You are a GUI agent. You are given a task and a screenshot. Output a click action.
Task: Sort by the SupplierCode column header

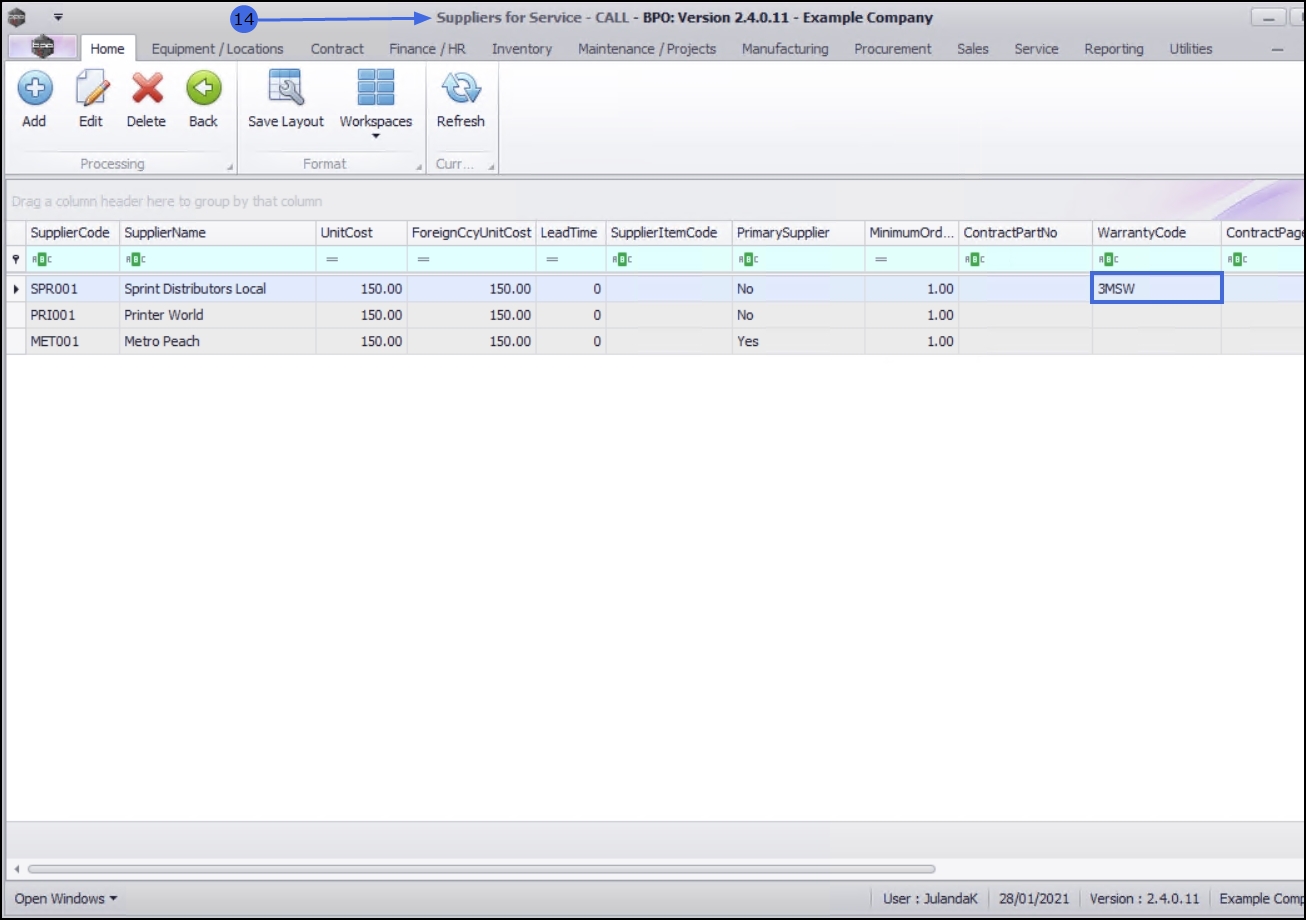click(72, 233)
